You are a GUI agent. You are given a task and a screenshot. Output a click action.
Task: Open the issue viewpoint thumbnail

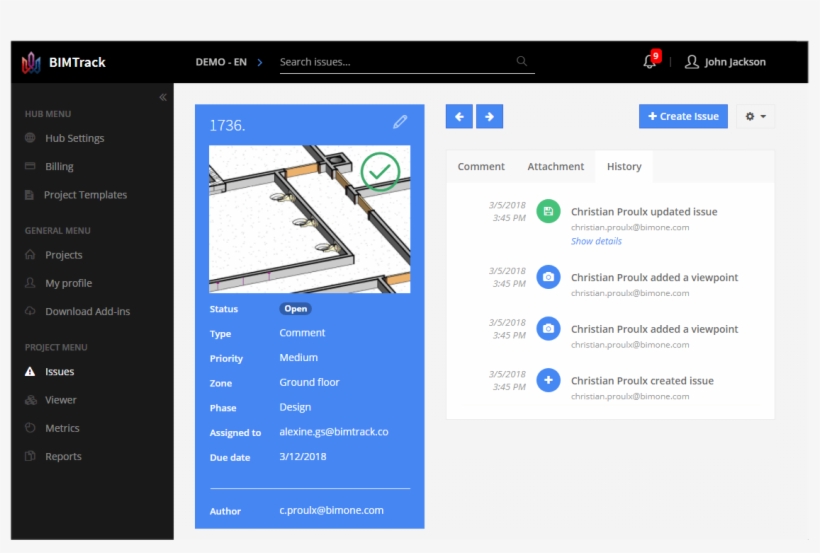click(x=310, y=219)
